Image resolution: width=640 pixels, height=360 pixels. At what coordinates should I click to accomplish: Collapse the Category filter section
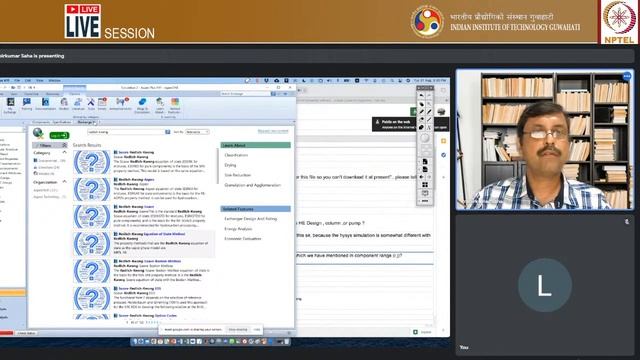pyautogui.click(x=64, y=153)
